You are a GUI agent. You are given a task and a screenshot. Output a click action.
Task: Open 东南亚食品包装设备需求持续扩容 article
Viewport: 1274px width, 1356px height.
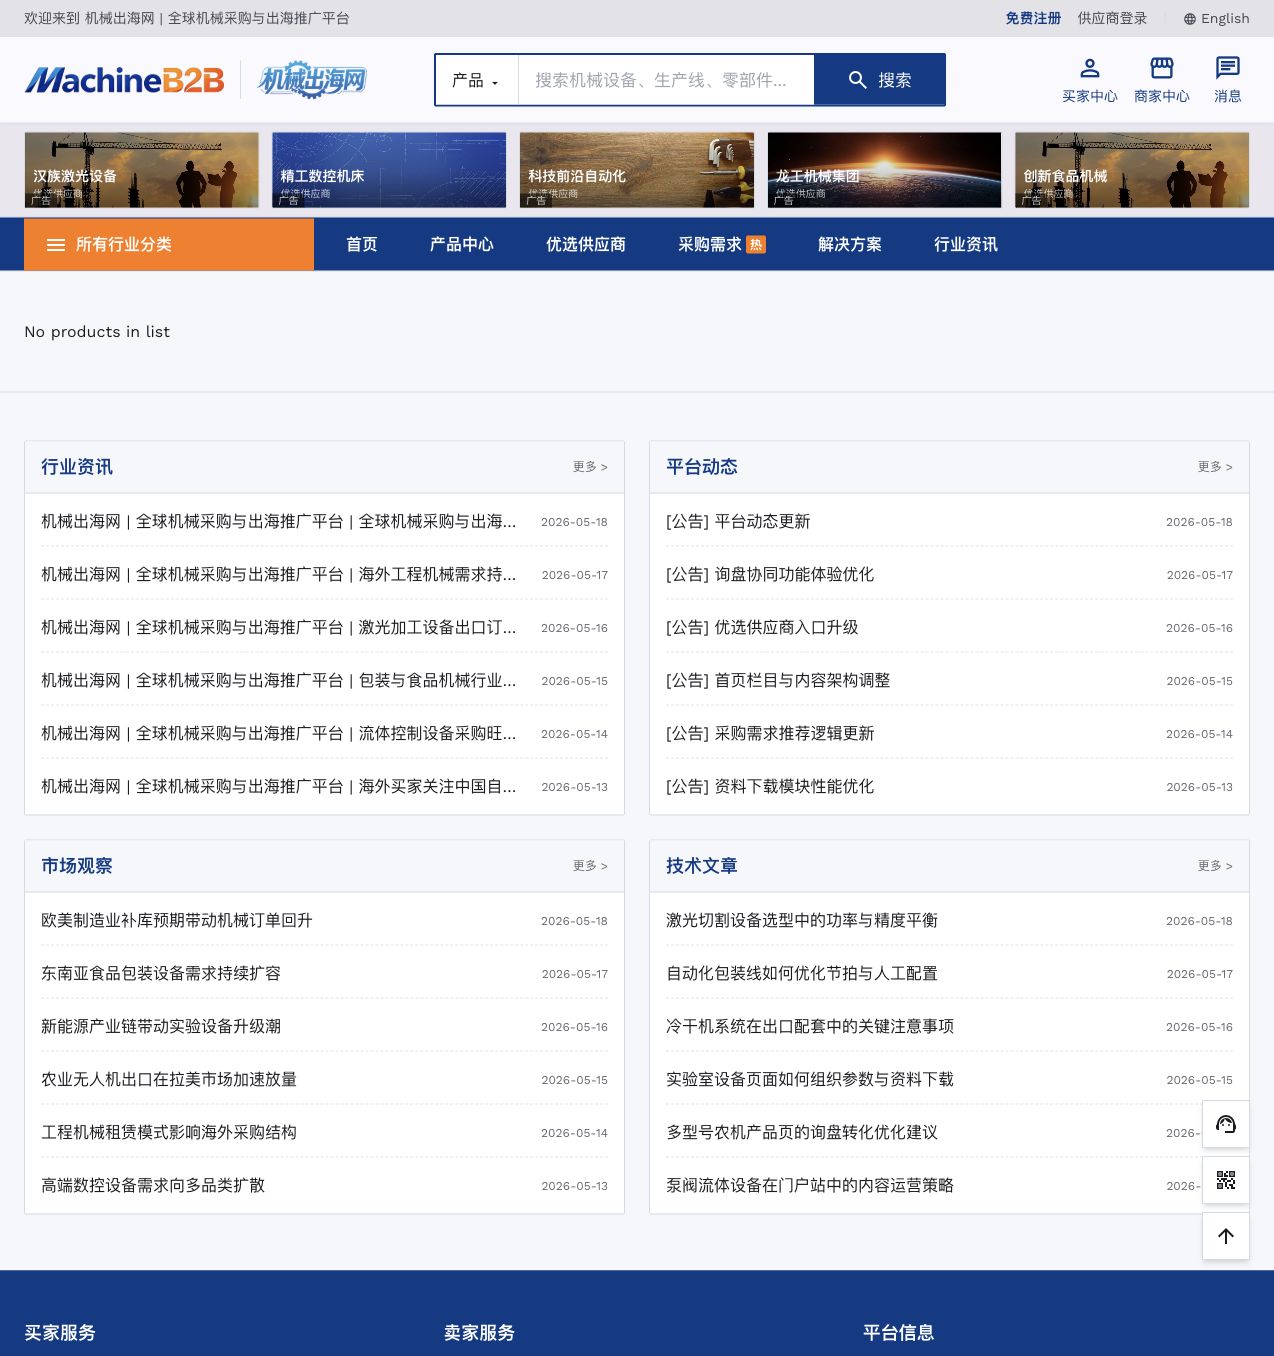point(161,974)
